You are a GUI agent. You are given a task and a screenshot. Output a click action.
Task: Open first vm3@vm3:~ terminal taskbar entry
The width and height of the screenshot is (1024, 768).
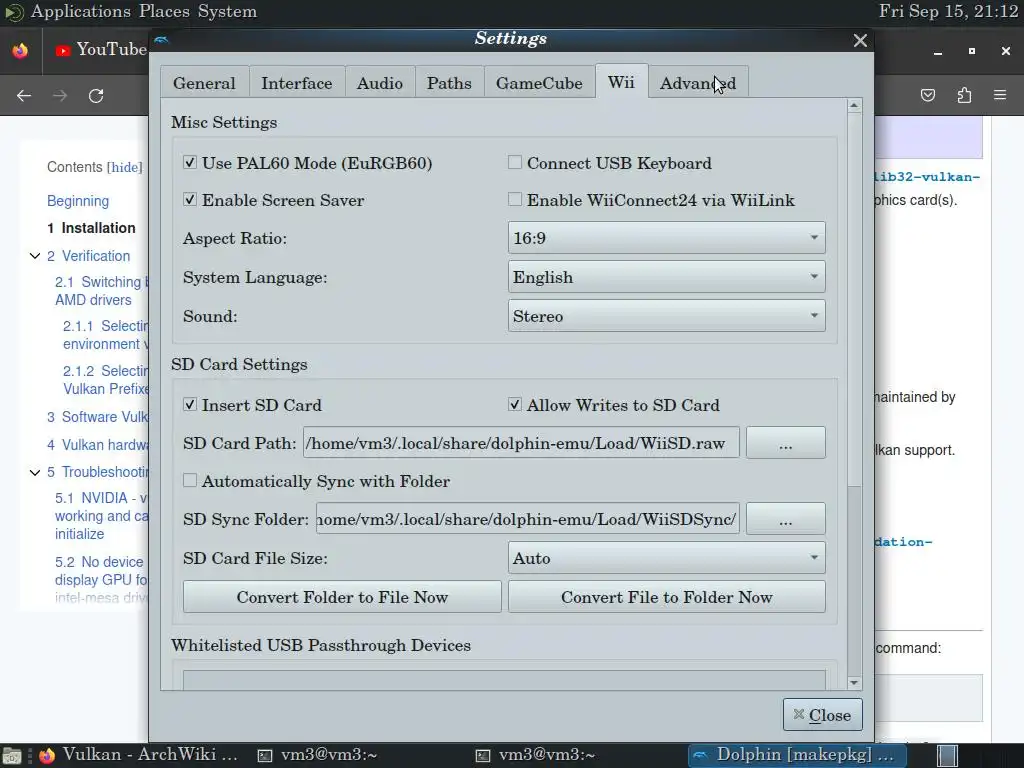click(317, 755)
